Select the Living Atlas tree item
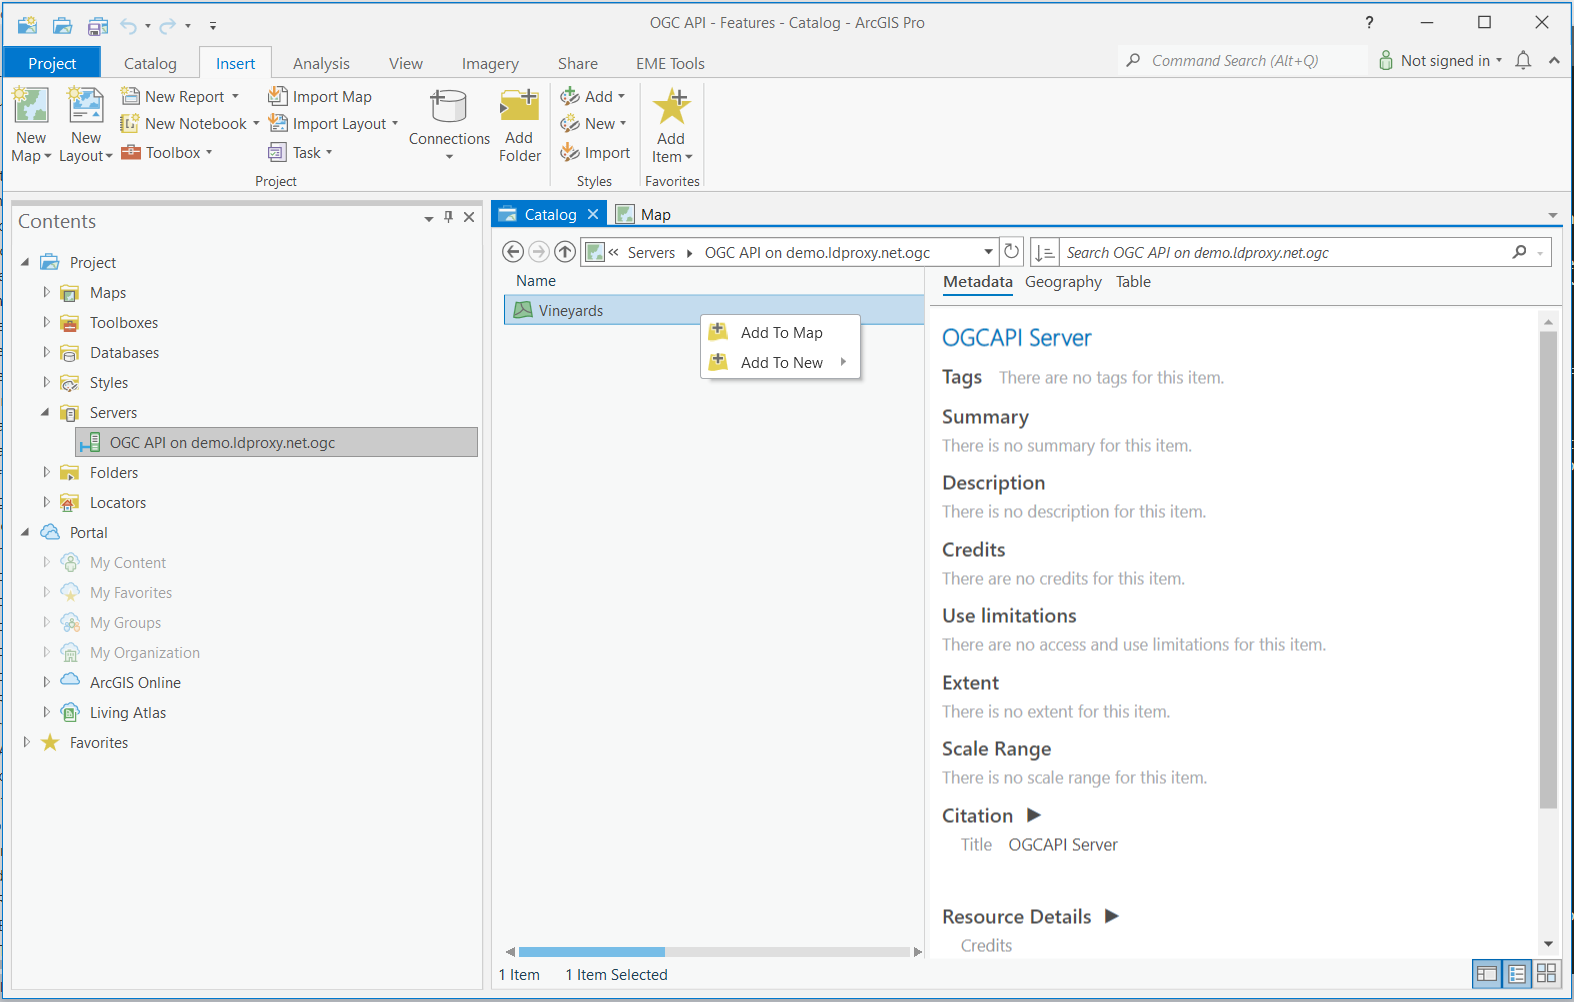This screenshot has height=1002, width=1574. tap(127, 712)
